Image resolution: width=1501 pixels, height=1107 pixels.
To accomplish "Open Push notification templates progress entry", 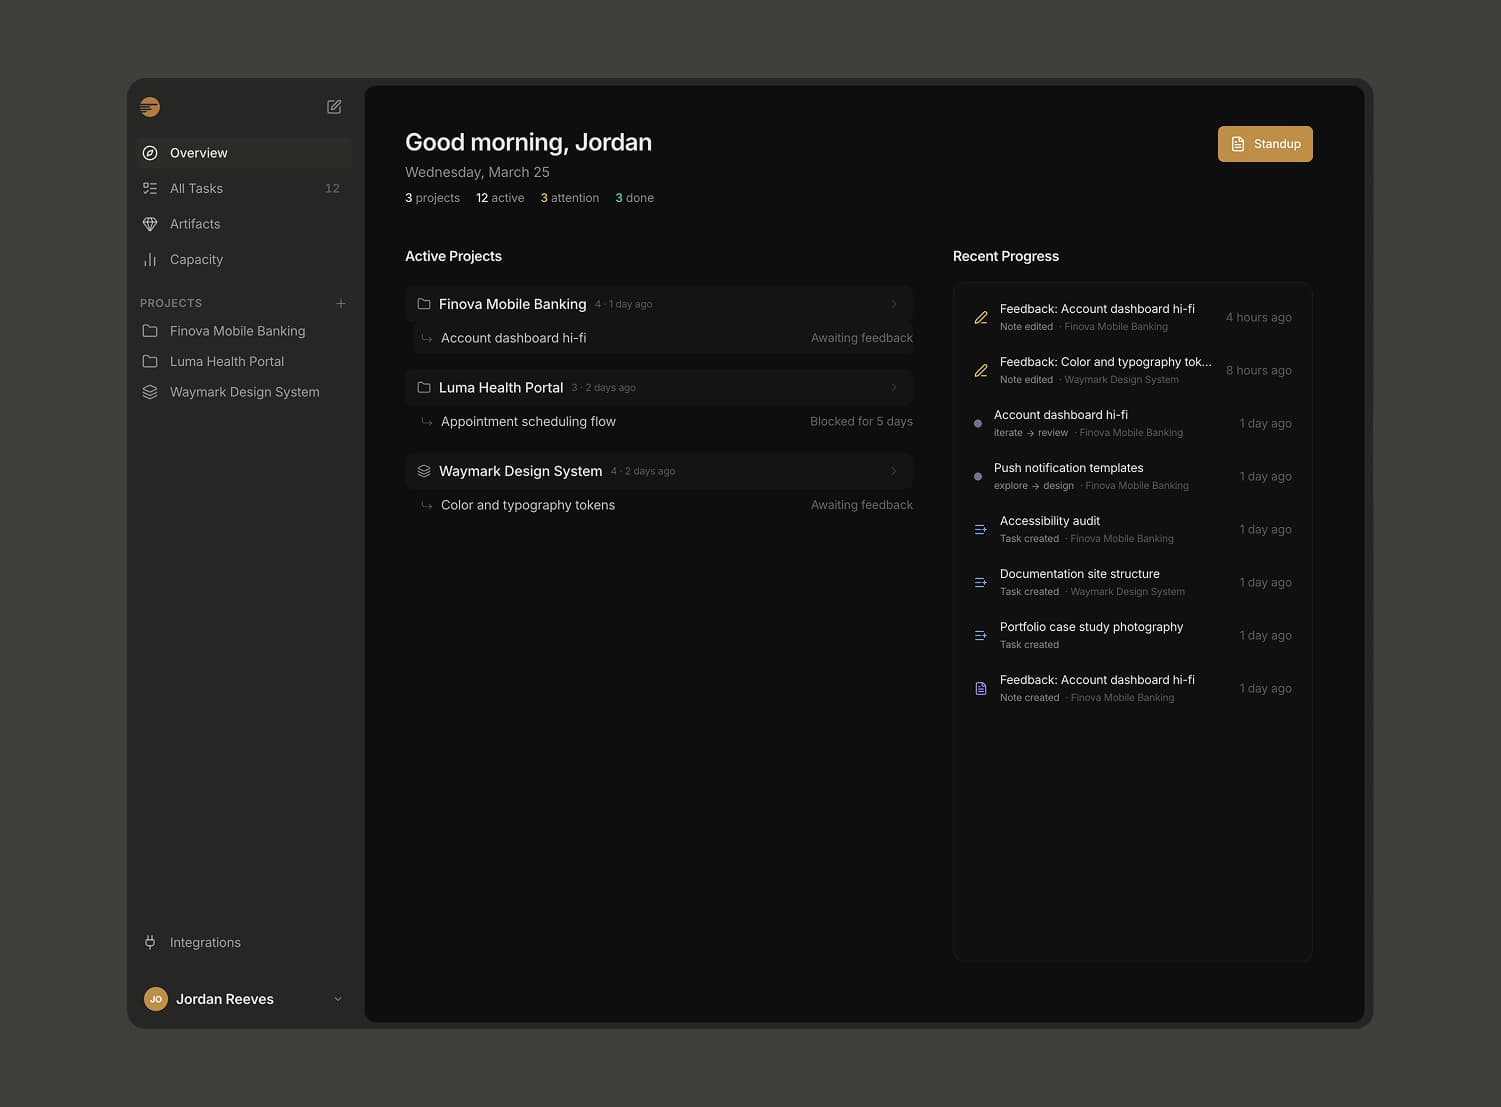I will pos(1132,476).
